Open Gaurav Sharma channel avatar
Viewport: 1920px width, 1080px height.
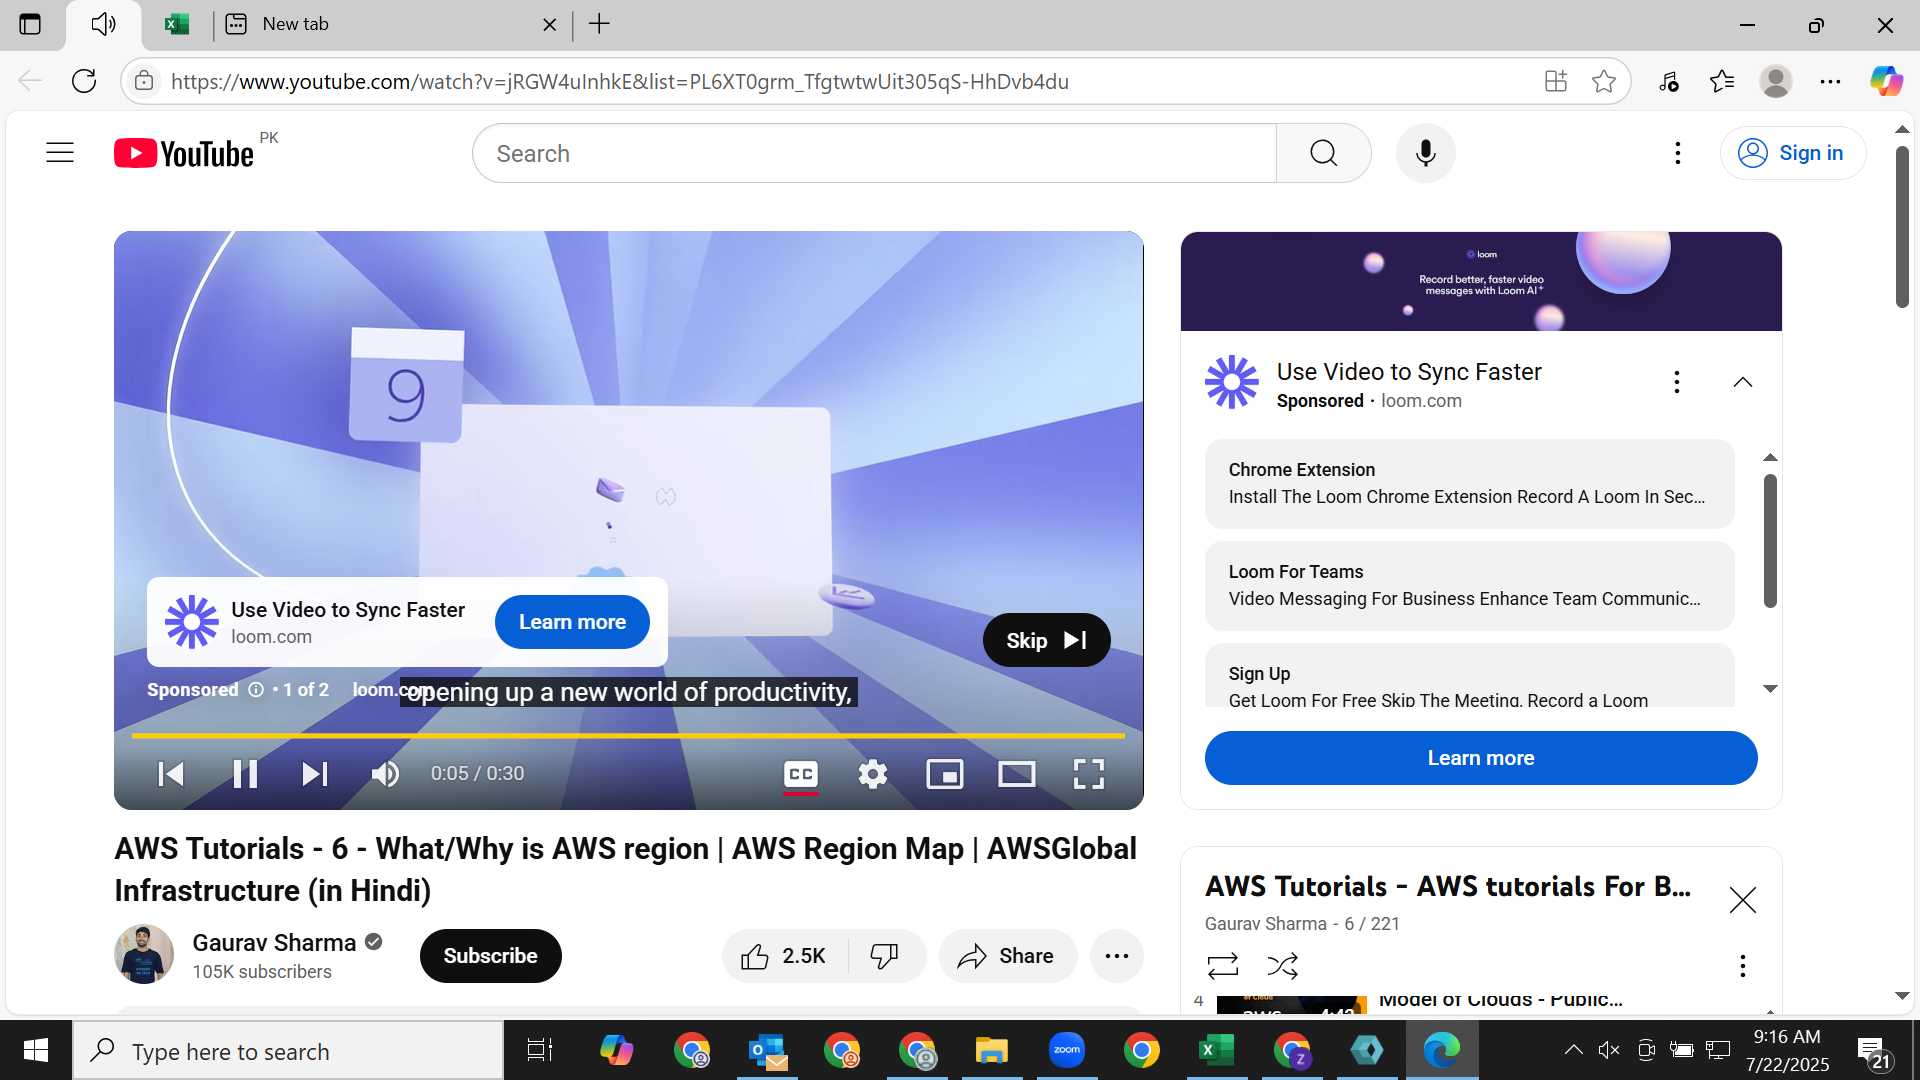[144, 954]
